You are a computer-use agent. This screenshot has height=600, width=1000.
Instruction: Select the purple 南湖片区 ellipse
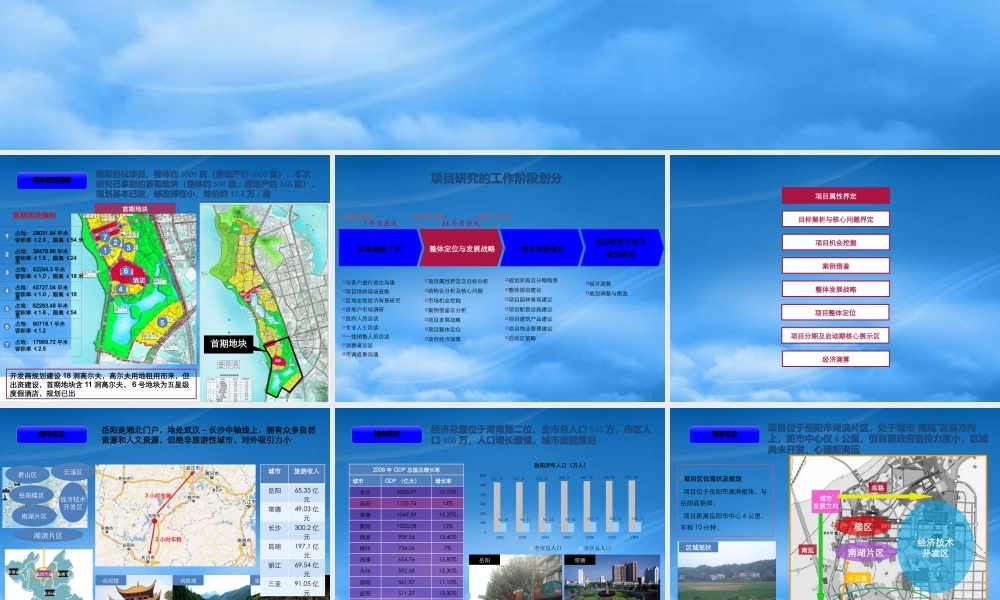coord(865,552)
